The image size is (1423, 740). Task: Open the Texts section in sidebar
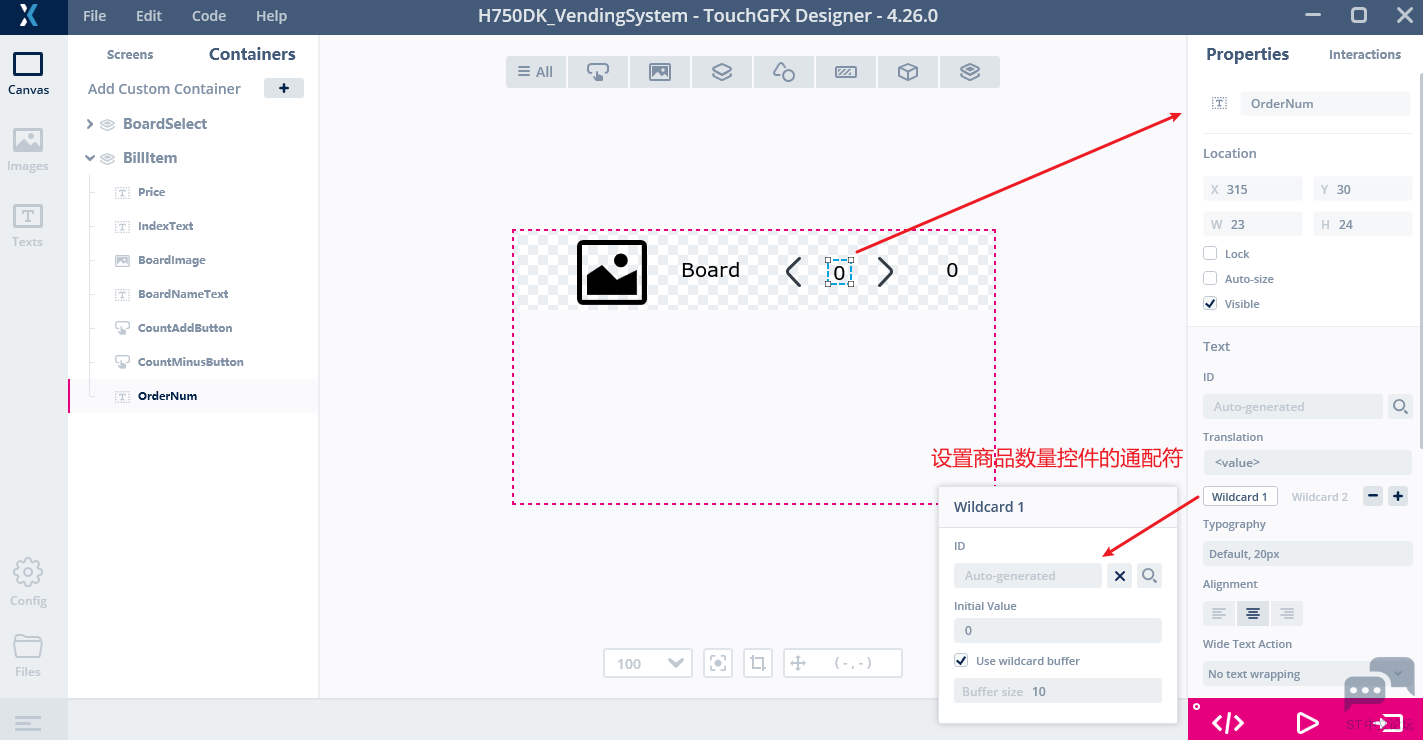(x=28, y=225)
